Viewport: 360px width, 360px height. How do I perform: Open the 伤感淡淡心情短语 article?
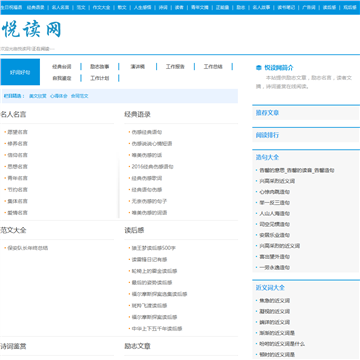pos(152,144)
